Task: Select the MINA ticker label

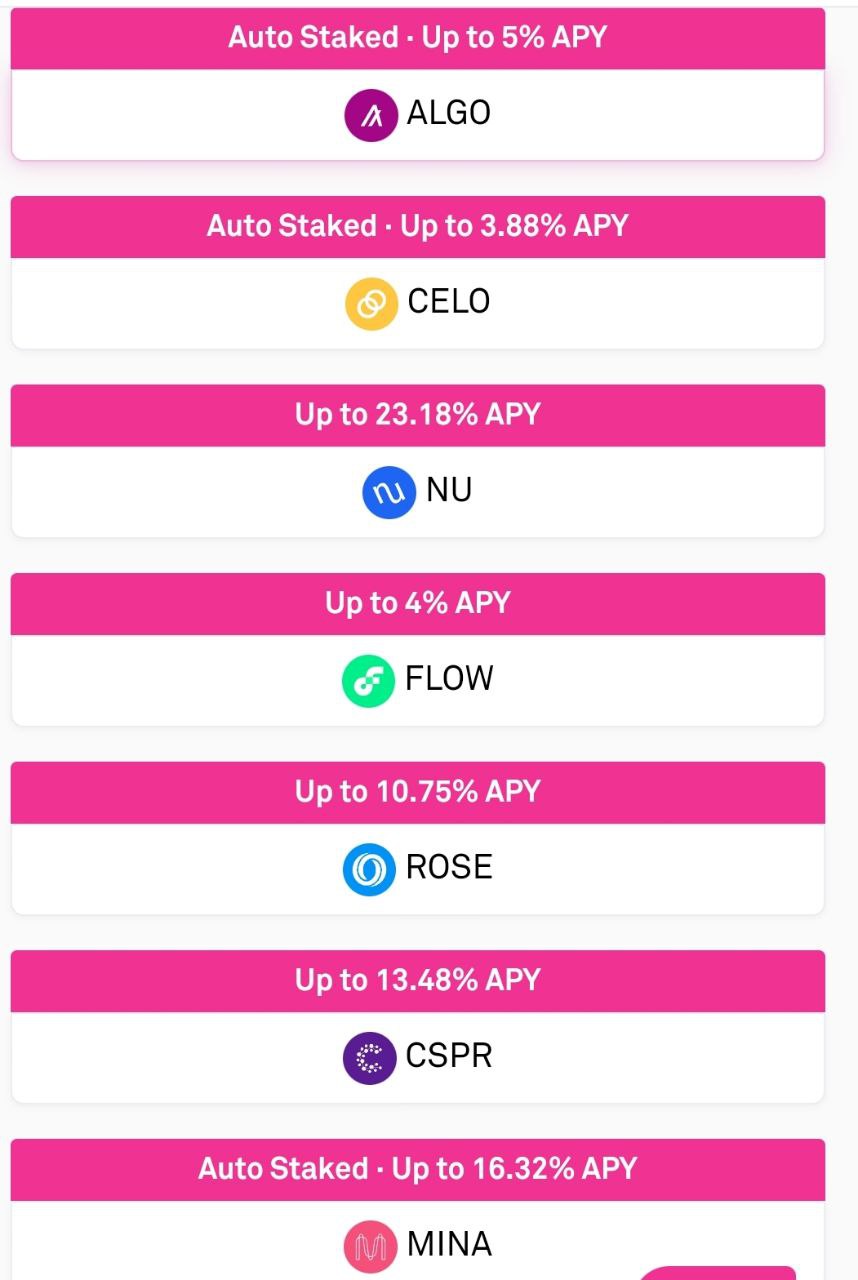Action: pos(449,1245)
